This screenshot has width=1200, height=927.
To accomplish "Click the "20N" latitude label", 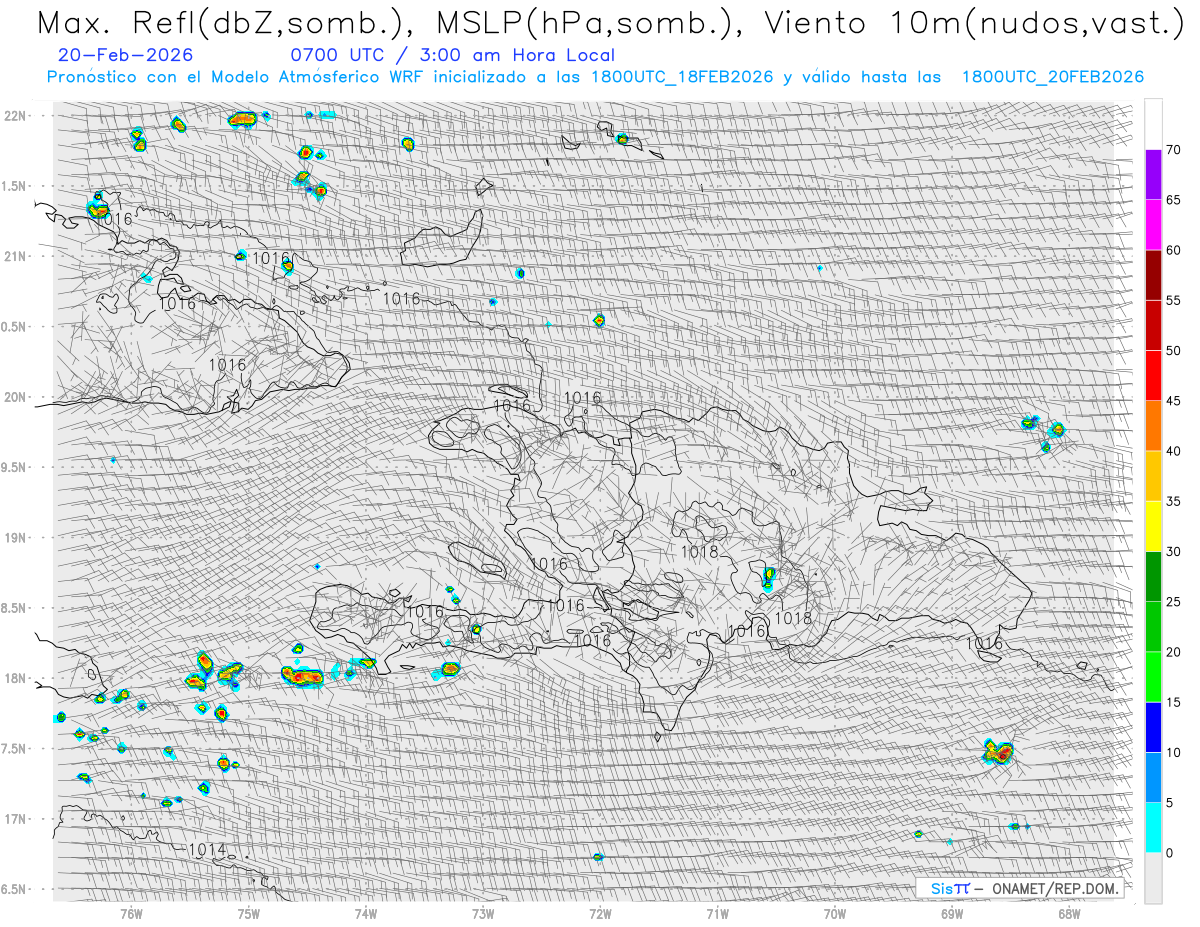I will coord(17,397).
